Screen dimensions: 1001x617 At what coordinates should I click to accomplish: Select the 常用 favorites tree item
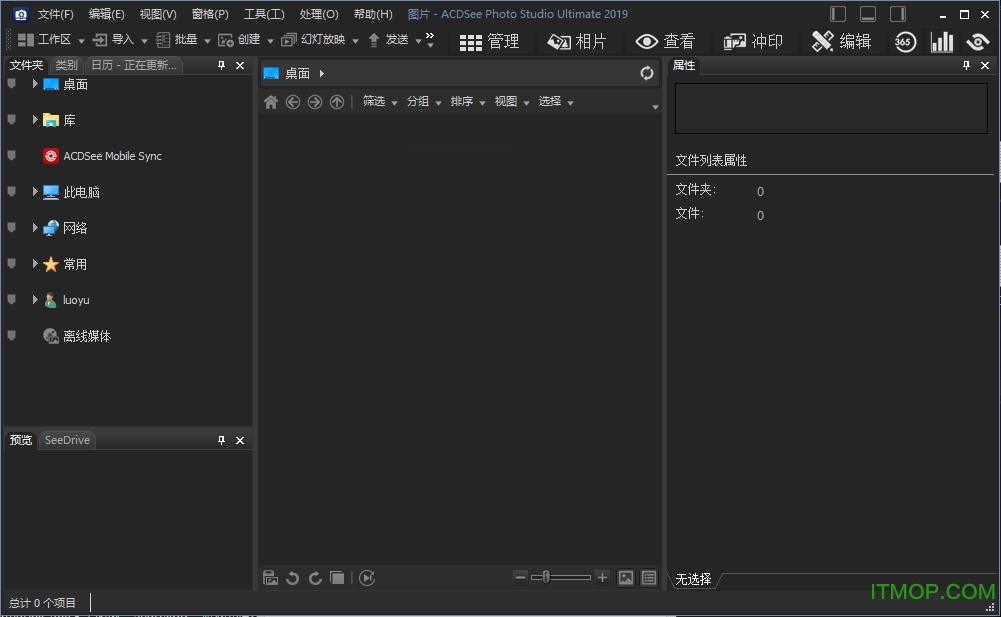[72, 264]
